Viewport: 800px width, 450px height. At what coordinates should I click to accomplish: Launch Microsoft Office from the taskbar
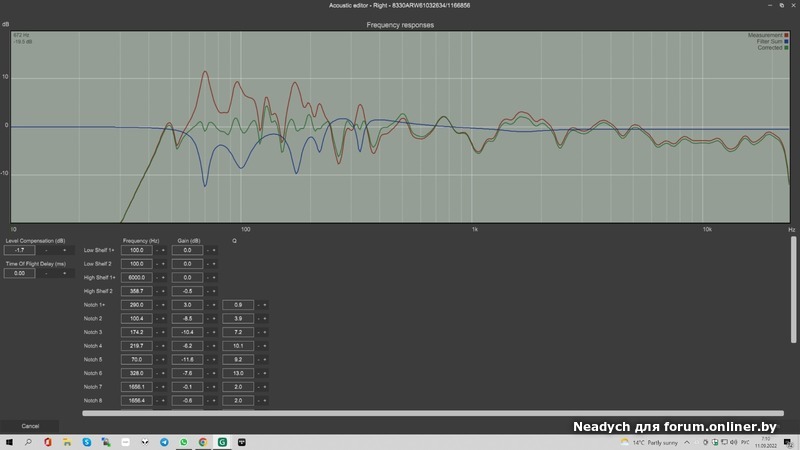47,442
